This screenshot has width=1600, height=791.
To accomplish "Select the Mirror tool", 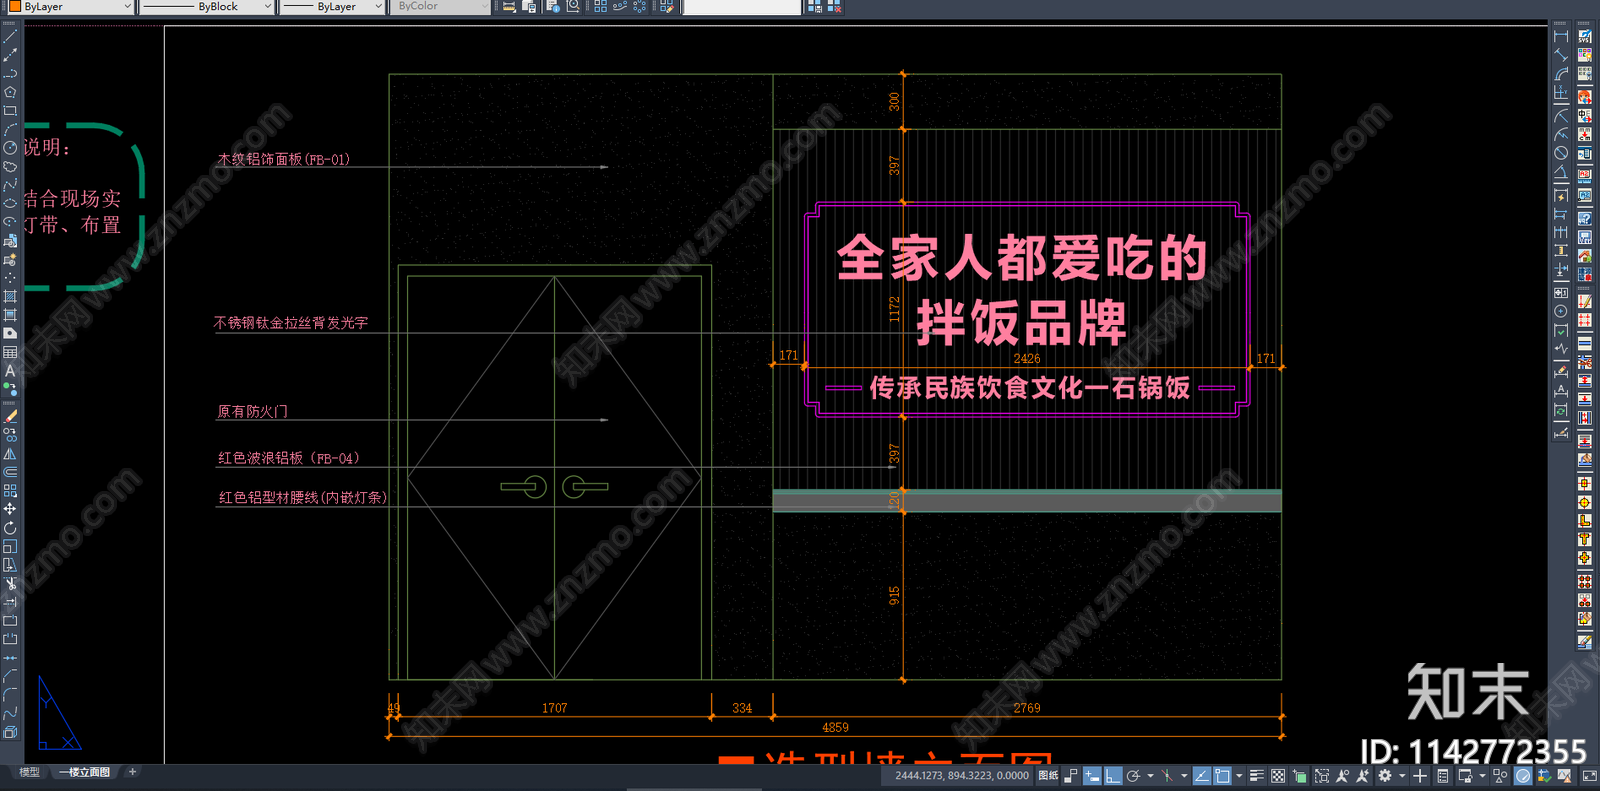I will point(10,453).
